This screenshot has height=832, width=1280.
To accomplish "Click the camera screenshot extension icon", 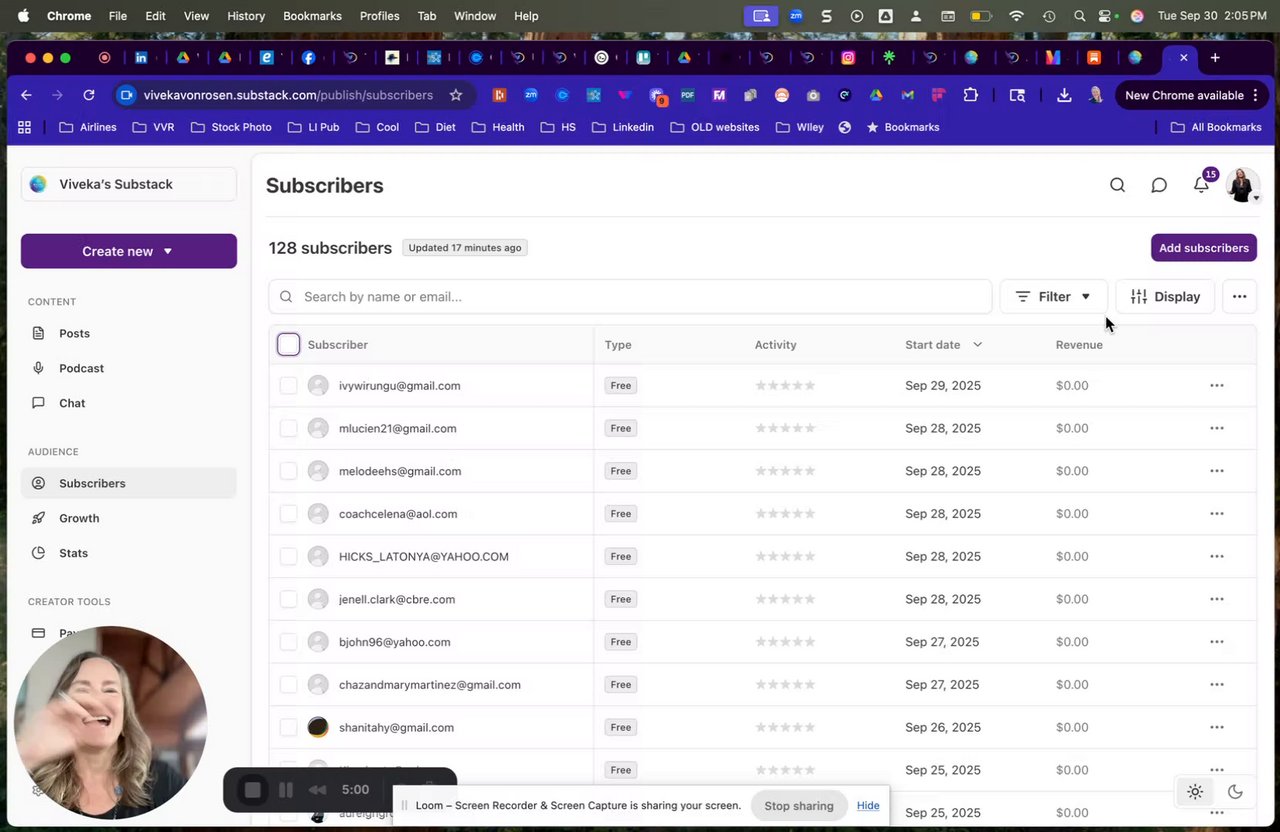I will point(813,95).
